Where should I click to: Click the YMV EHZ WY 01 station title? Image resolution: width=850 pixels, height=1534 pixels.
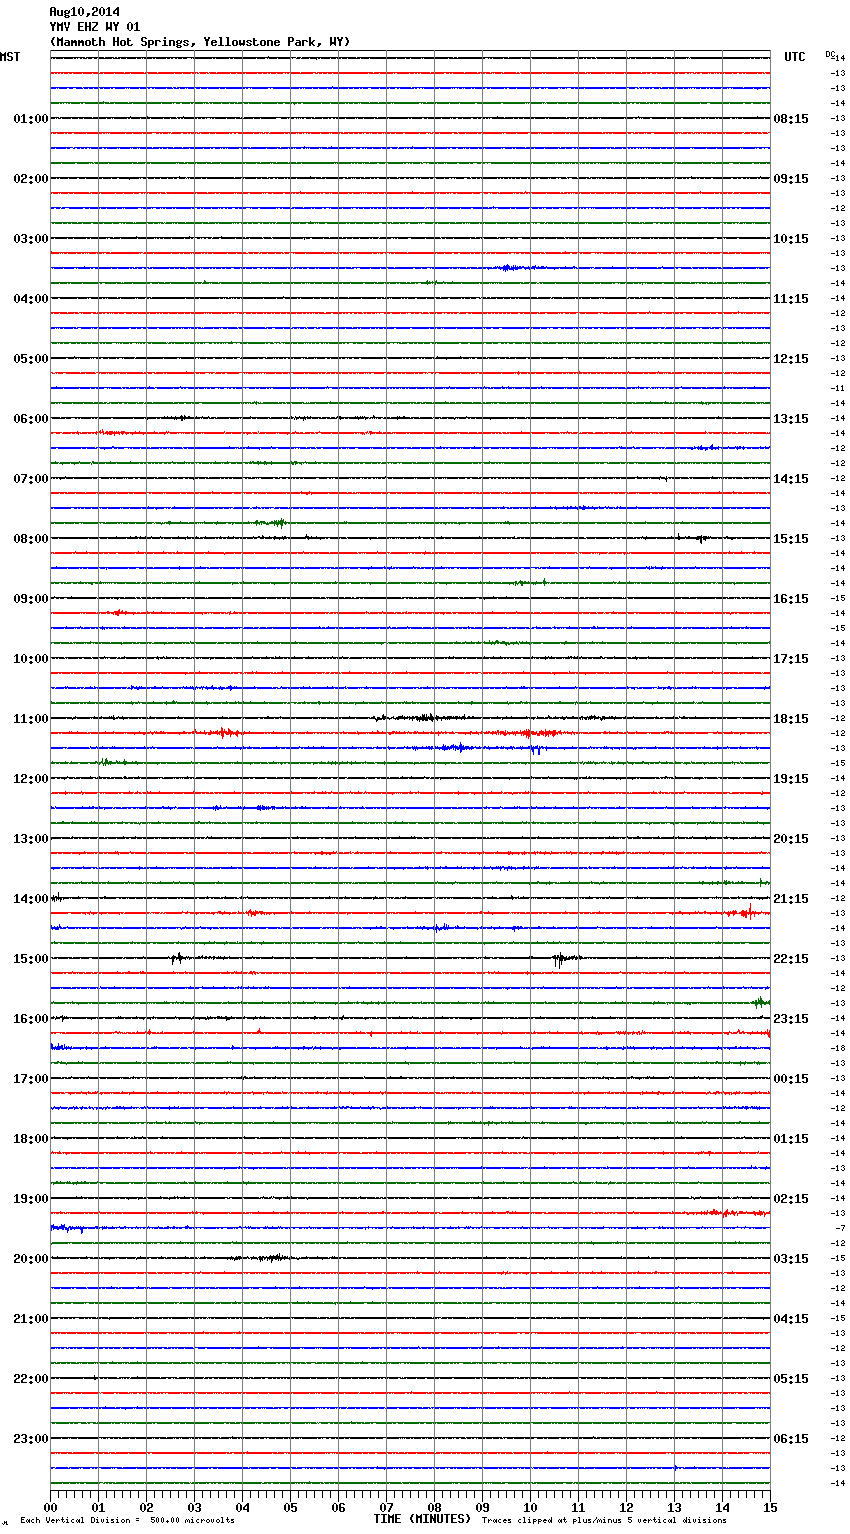(x=95, y=27)
